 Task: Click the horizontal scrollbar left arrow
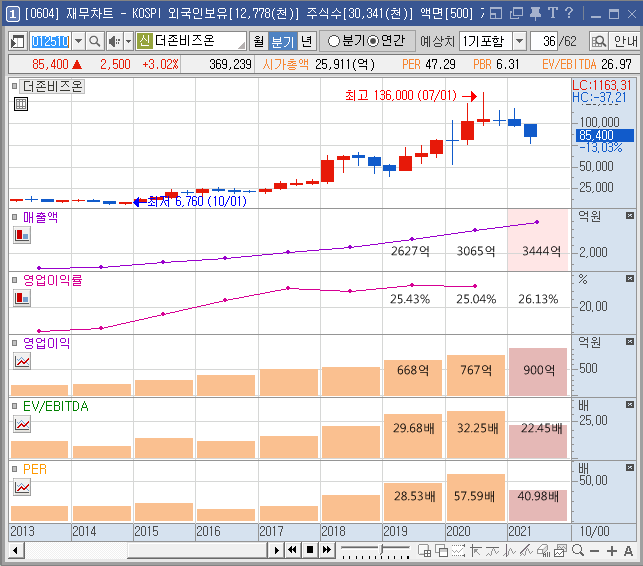pyautogui.click(x=16, y=550)
